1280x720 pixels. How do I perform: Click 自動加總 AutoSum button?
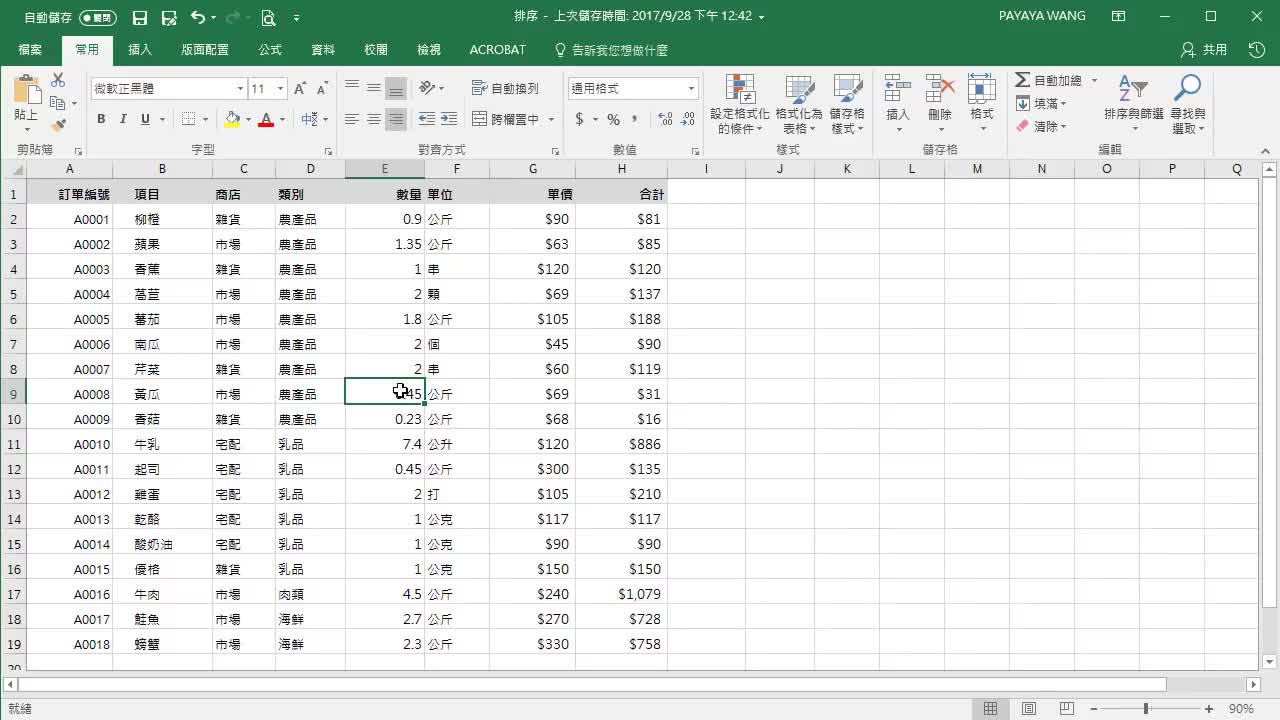[x=1049, y=80]
